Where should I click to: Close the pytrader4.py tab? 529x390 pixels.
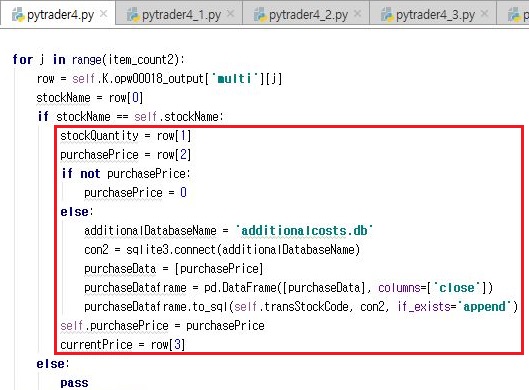coord(104,14)
